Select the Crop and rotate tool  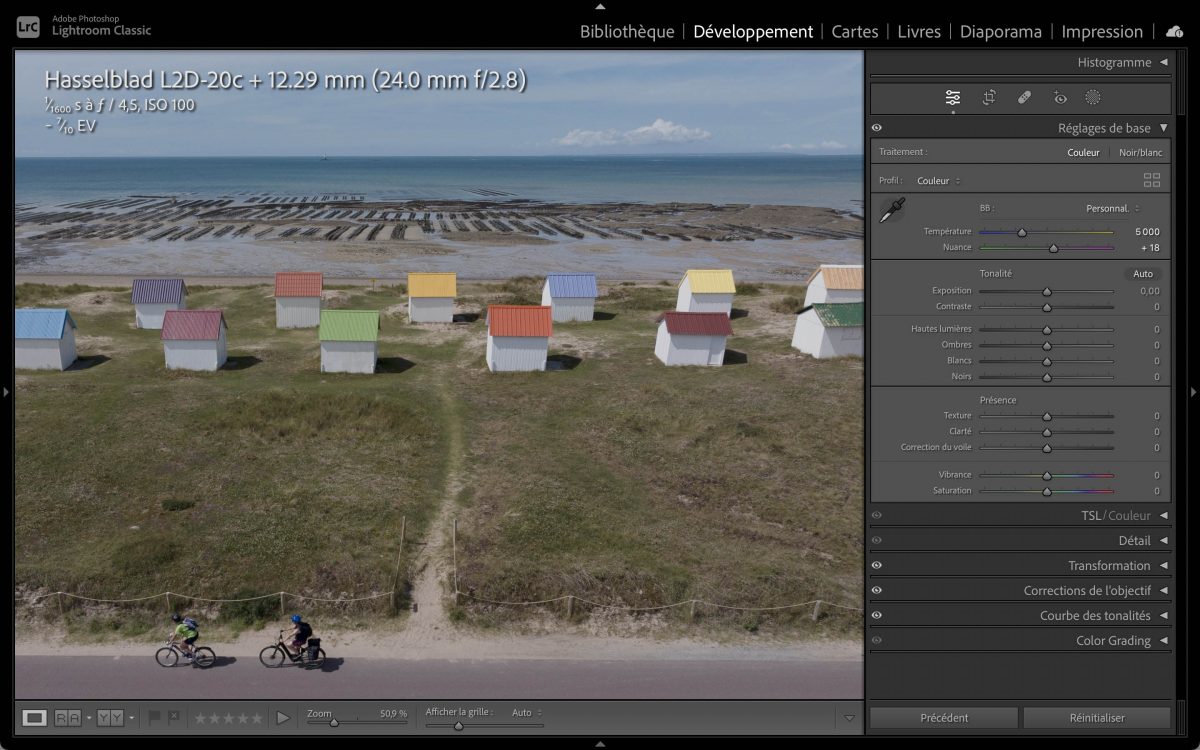click(989, 98)
